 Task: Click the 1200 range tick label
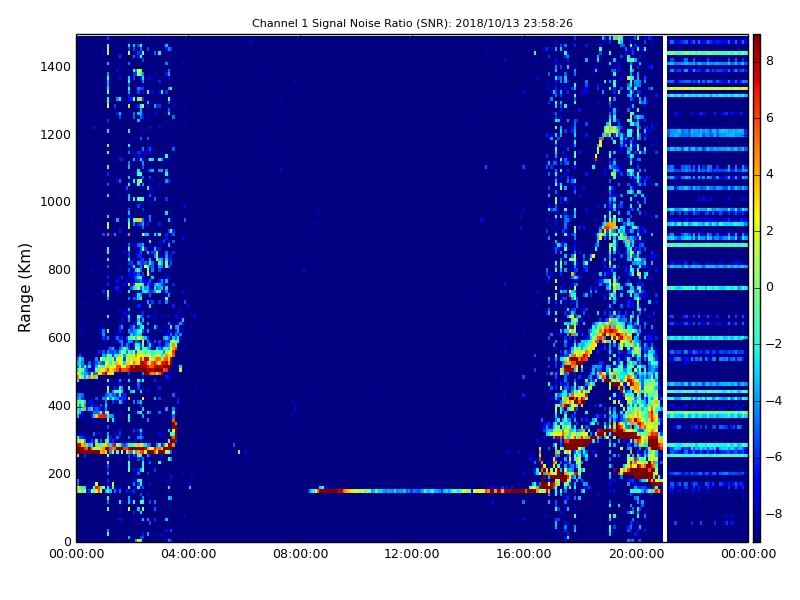coord(56,135)
